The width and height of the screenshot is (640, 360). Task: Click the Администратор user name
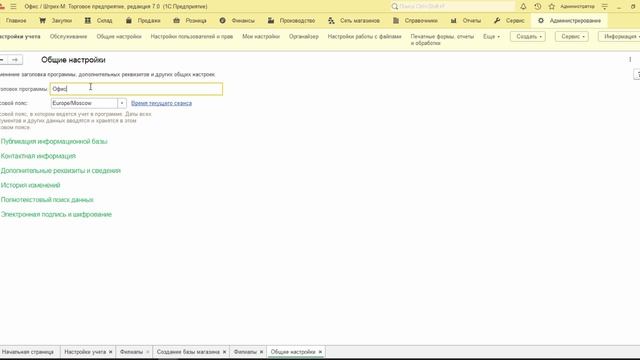577,7
